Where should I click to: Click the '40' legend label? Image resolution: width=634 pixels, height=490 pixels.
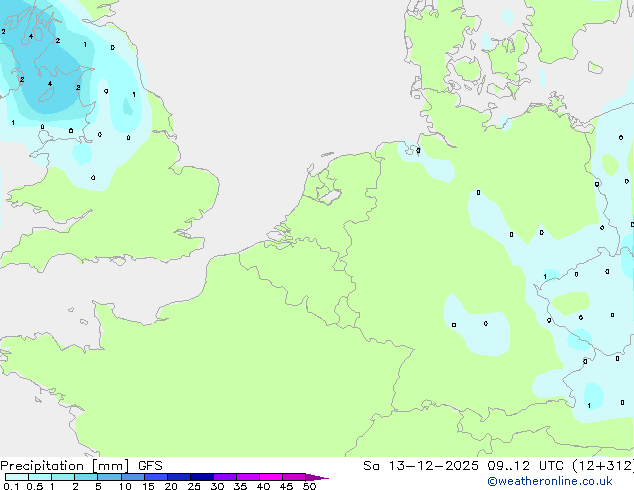(263, 486)
